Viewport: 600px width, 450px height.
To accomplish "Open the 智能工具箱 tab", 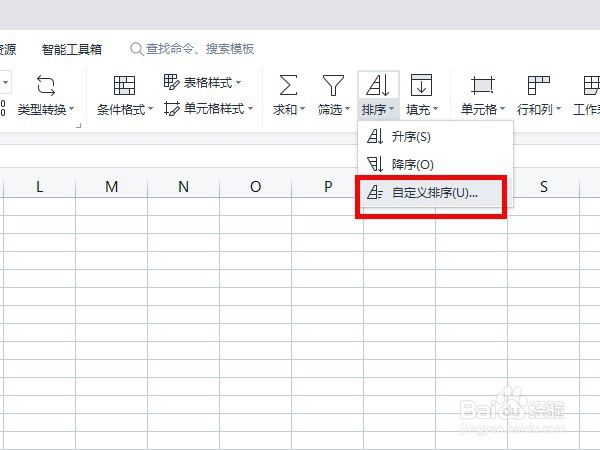I will point(72,49).
